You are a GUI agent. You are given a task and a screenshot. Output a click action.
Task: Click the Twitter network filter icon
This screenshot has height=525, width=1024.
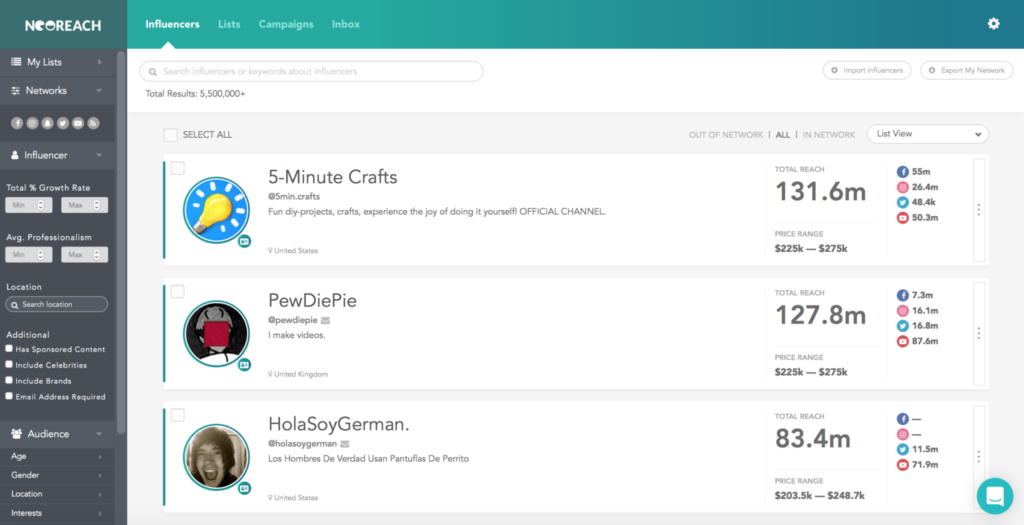62,123
